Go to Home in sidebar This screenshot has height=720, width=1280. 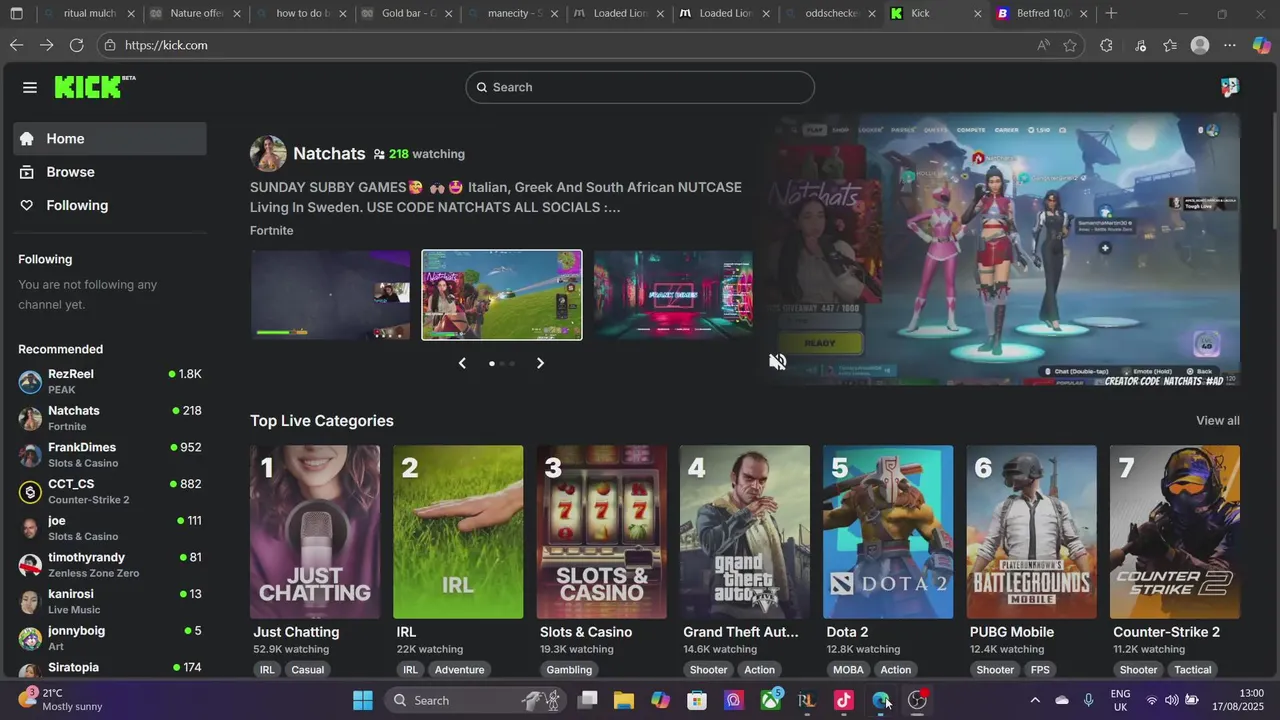pos(110,139)
